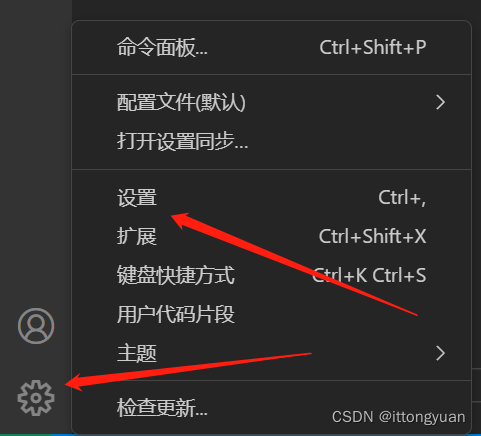
Task: Click the Ctrl+K Ctrl+S shortcut text
Action: pyautogui.click(x=369, y=275)
